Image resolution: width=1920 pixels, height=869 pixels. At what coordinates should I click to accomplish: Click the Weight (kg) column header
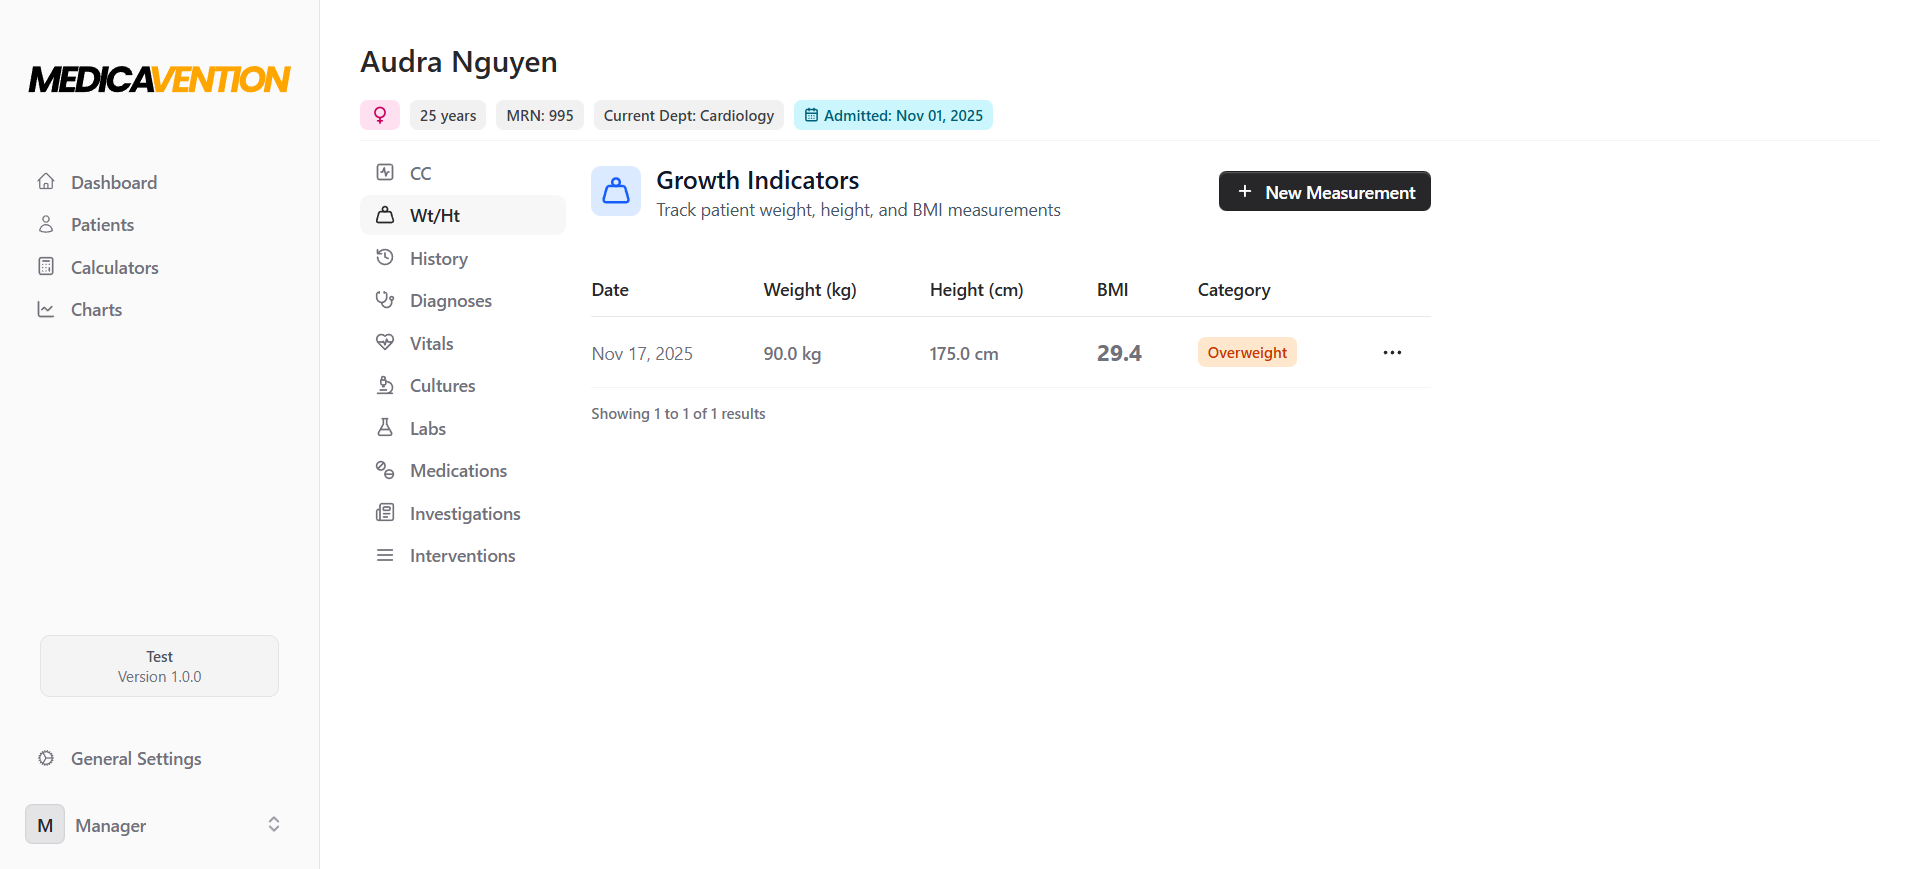pyautogui.click(x=810, y=289)
